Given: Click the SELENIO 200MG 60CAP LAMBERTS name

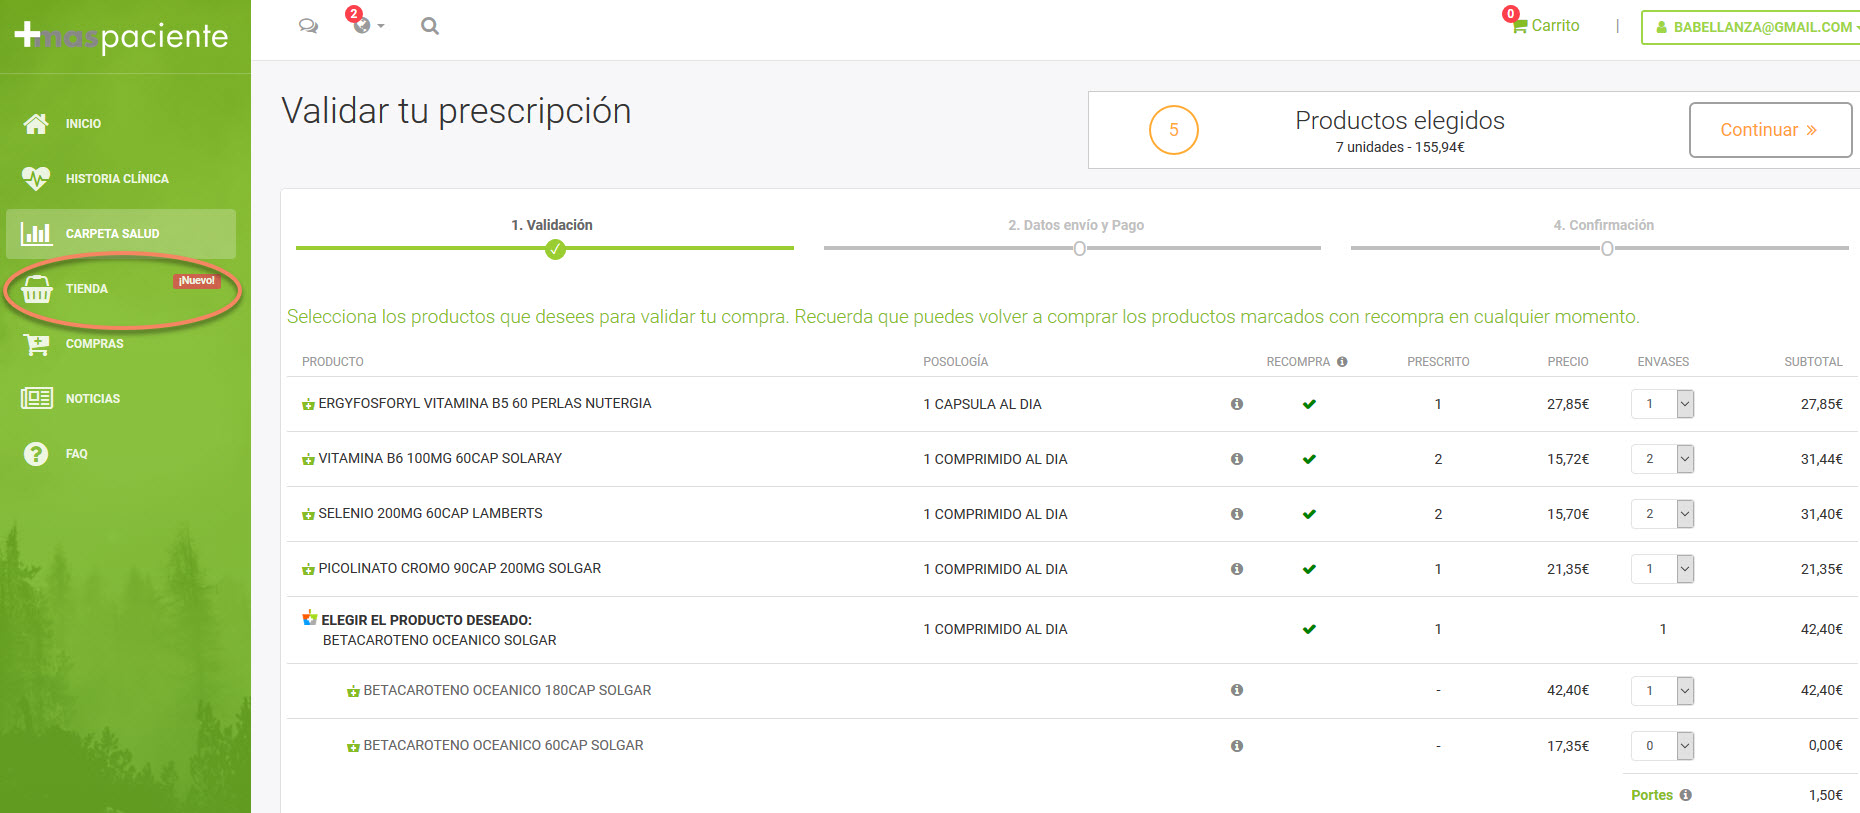Looking at the screenshot, I should click(x=430, y=513).
